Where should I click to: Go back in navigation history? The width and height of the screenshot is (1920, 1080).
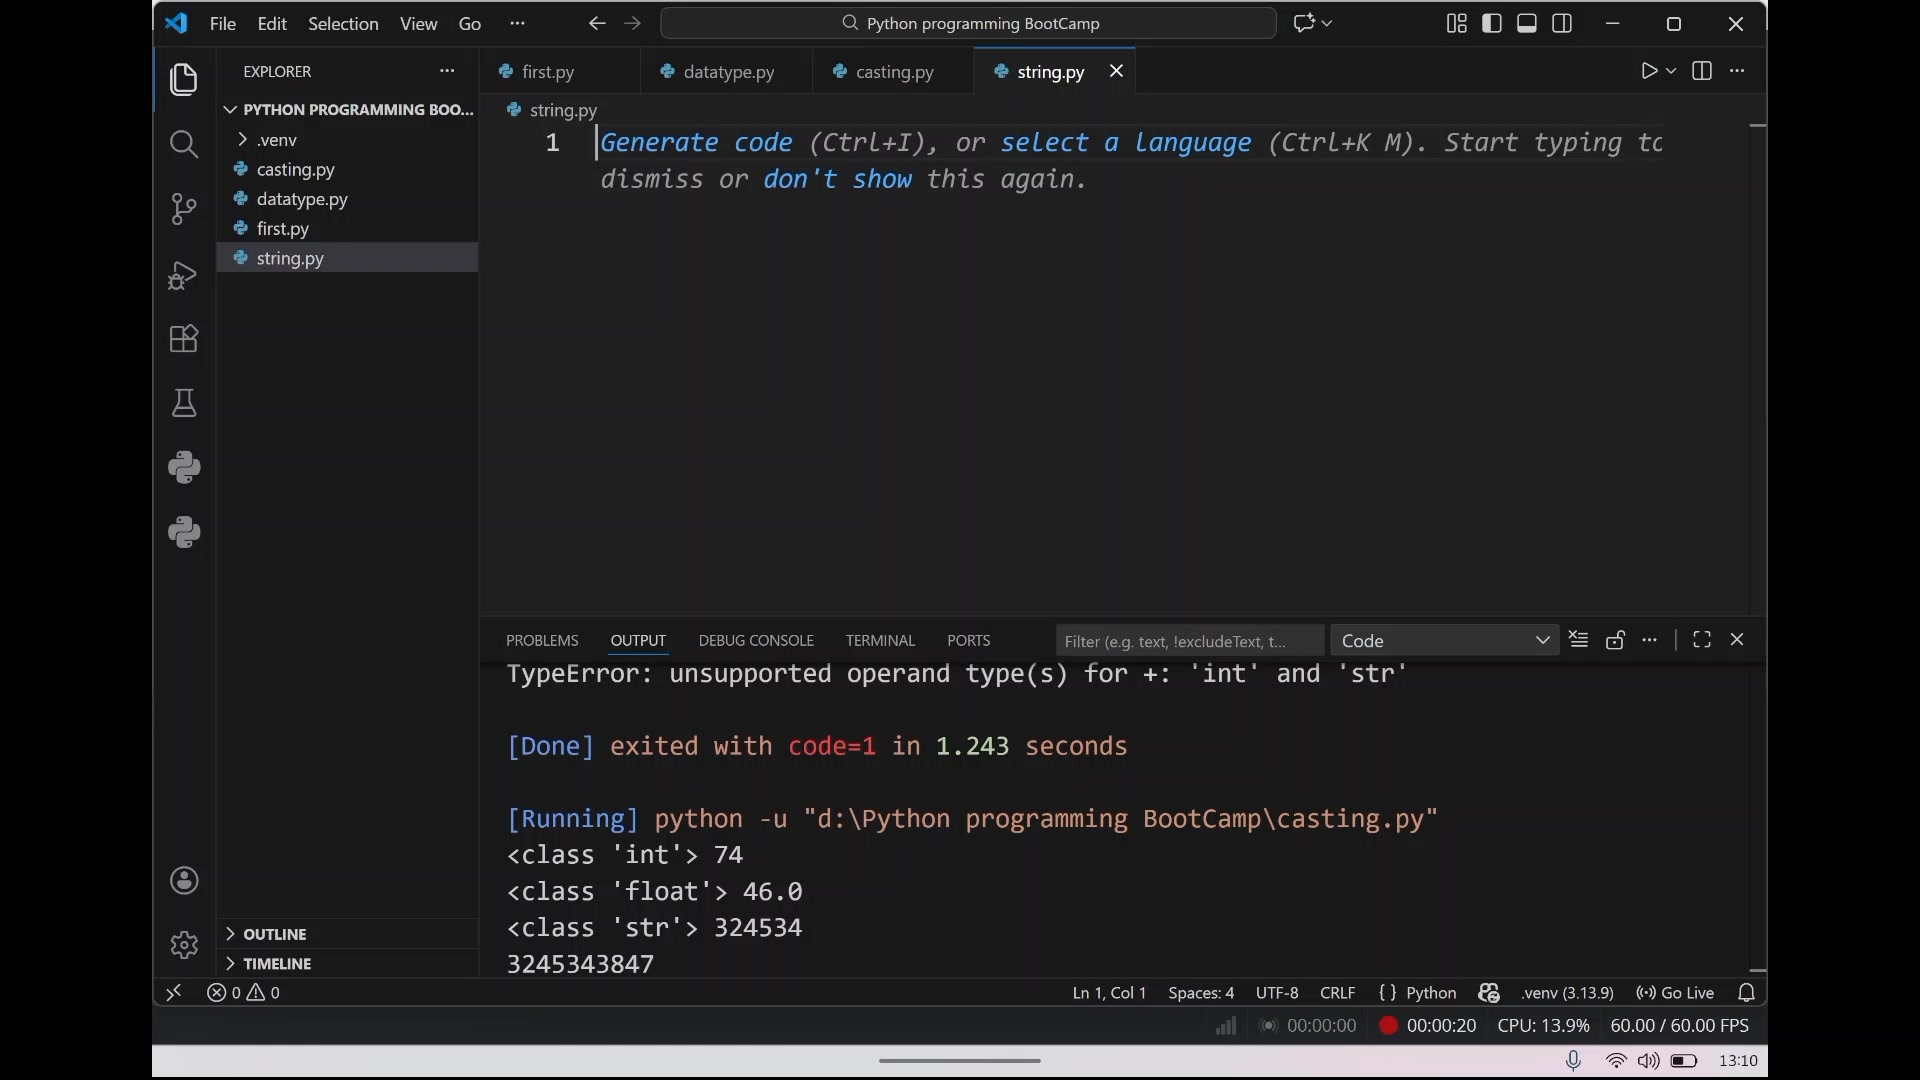pos(597,23)
